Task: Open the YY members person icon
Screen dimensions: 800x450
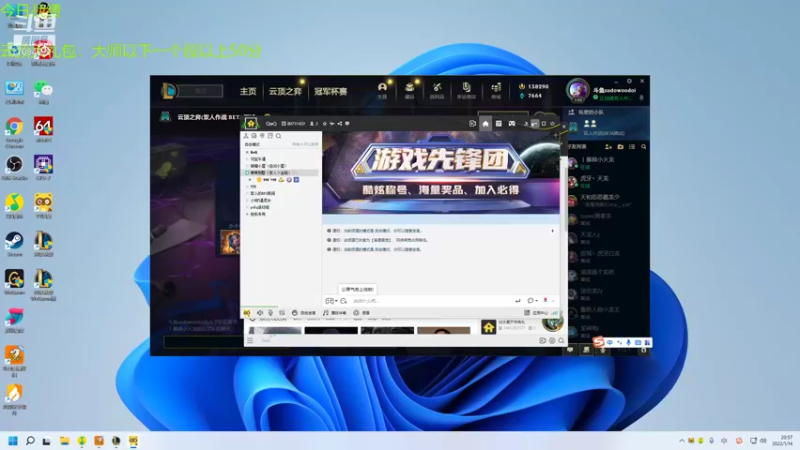Action: coord(246,136)
